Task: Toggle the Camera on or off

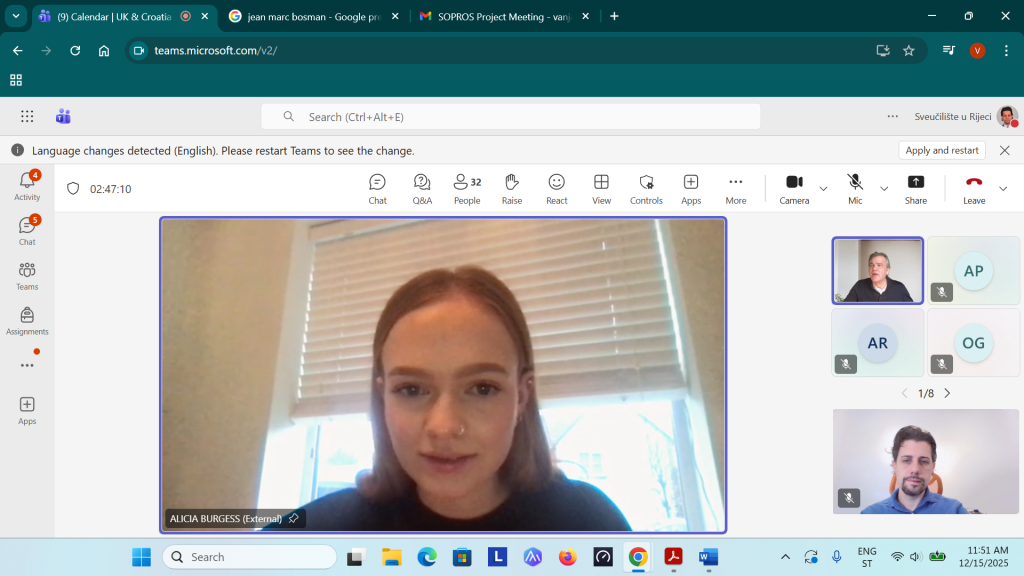Action: tap(794, 187)
